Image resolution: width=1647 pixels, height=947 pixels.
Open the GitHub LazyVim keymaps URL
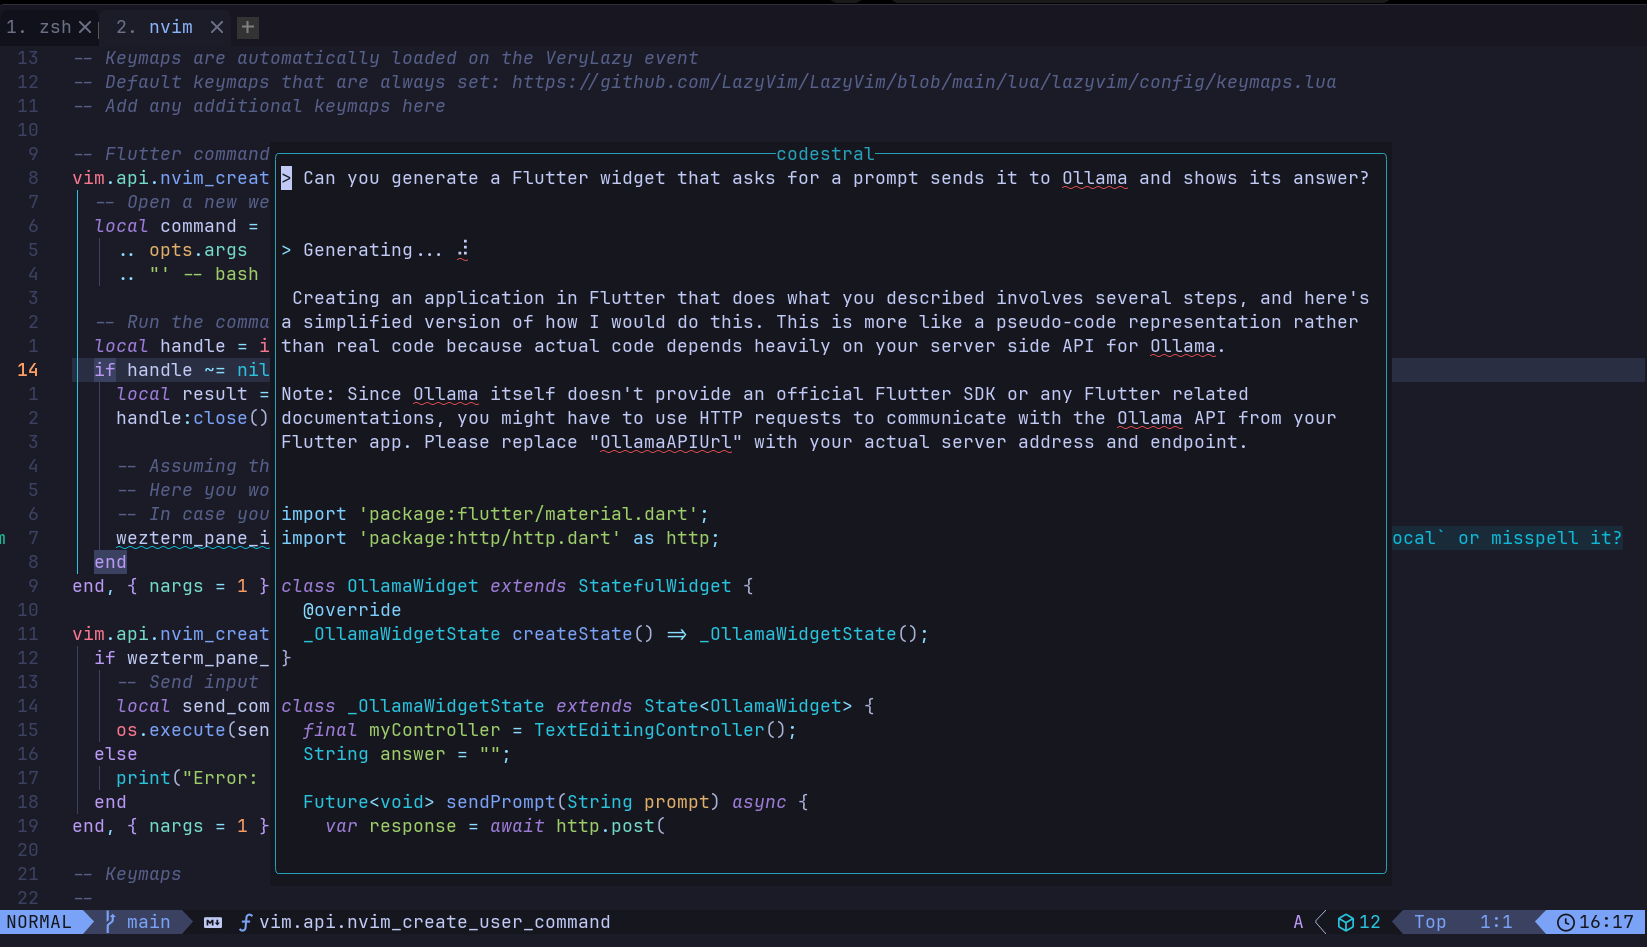[923, 82]
